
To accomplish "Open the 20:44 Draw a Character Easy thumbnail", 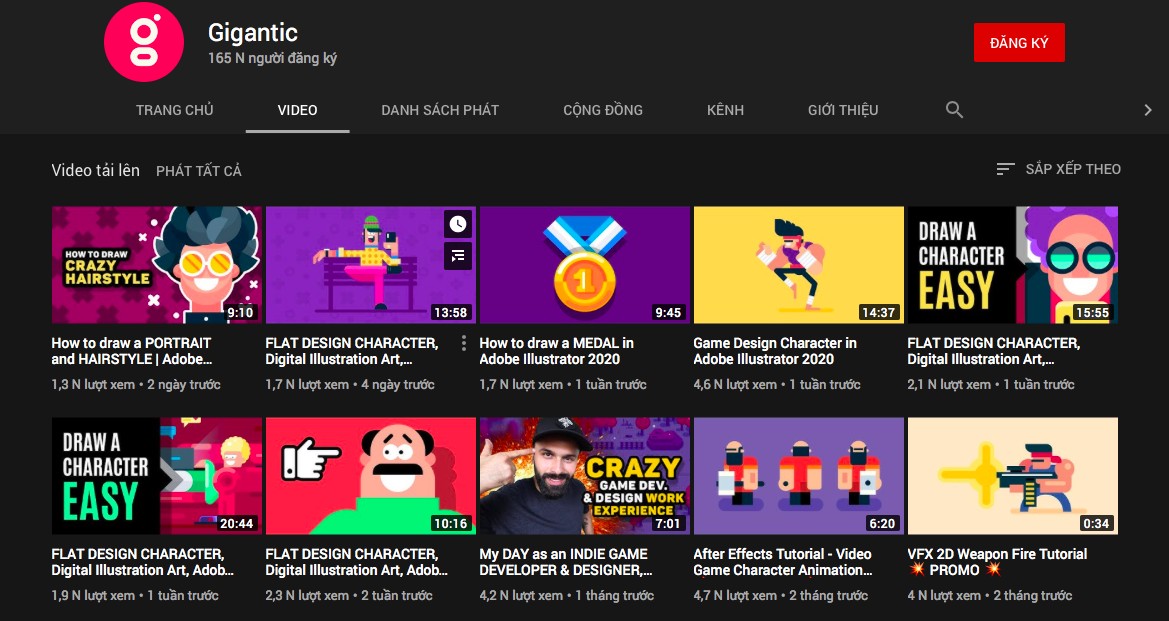I will tap(157, 476).
